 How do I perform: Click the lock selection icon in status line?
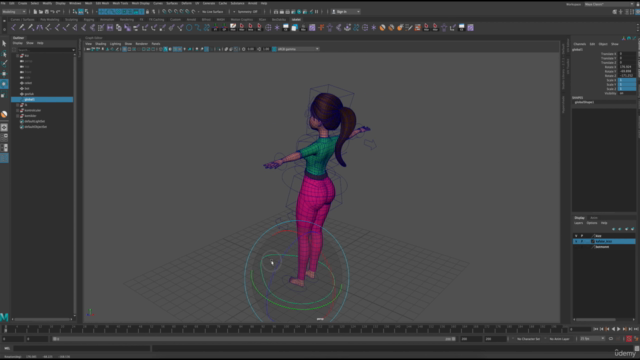pos(148,12)
